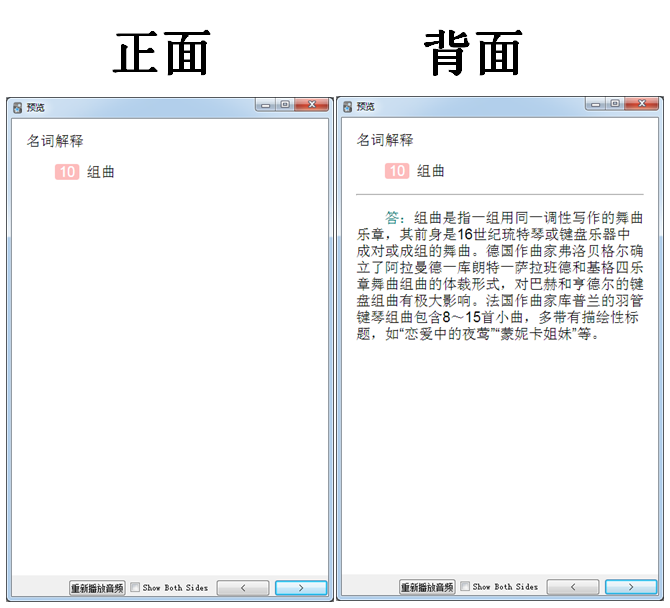Click the Anki app icon in left title bar
The height and width of the screenshot is (608, 670).
pyautogui.click(x=17, y=107)
